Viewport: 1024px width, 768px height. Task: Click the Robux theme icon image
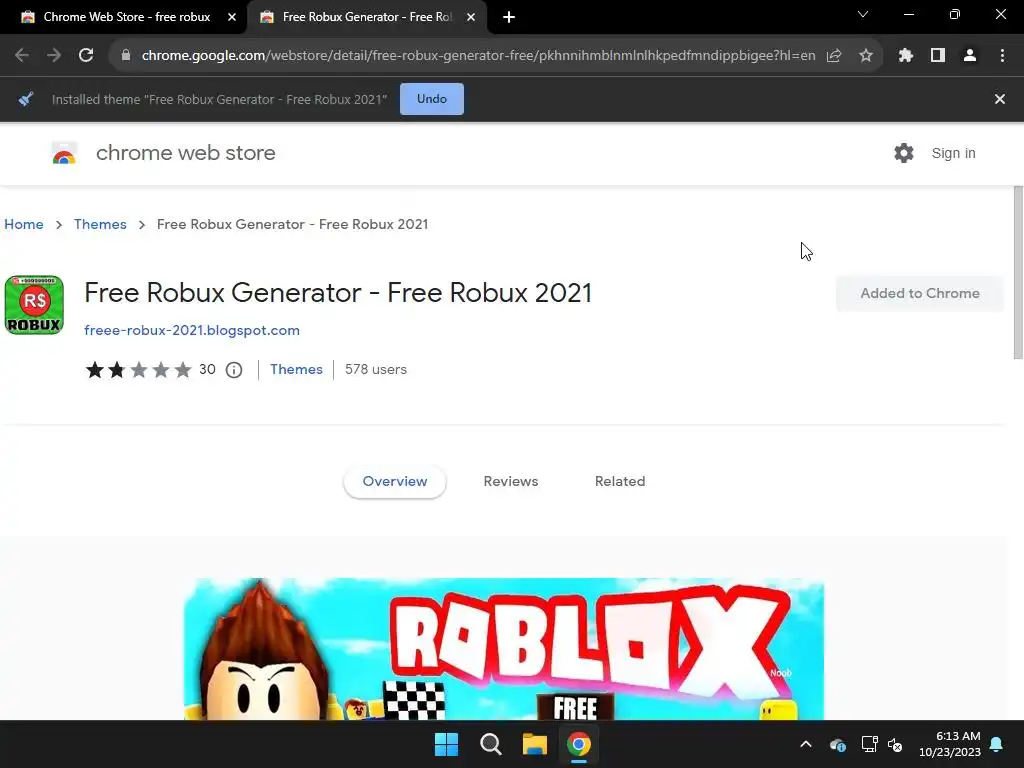(34, 305)
